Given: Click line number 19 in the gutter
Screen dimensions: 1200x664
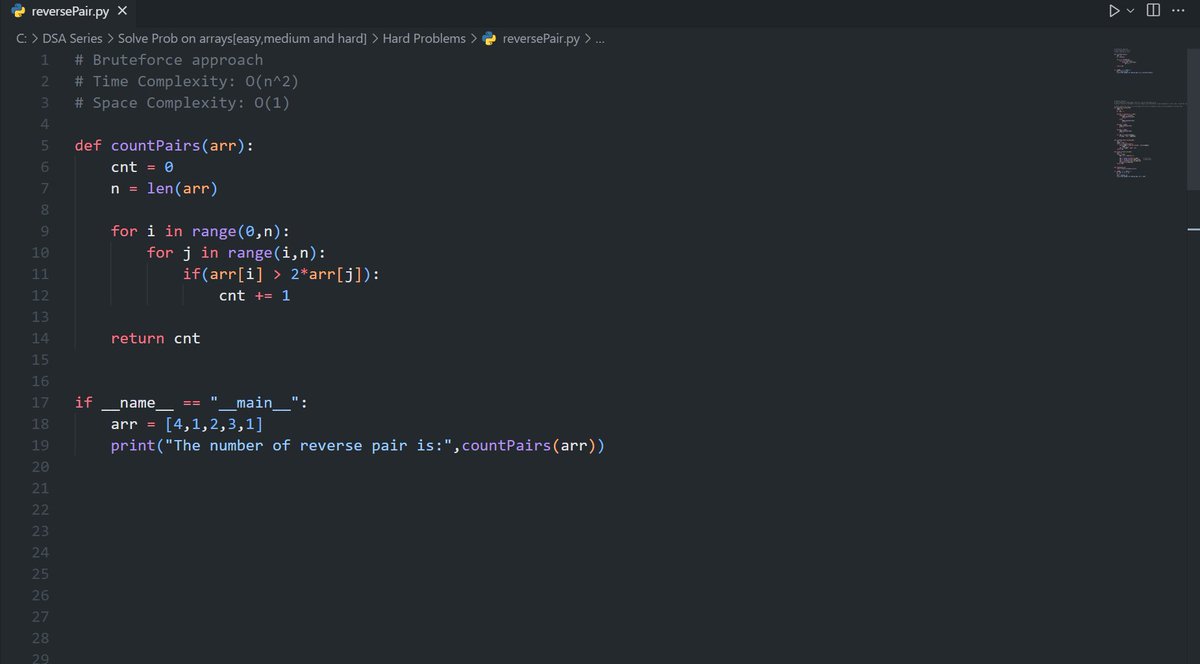Looking at the screenshot, I should point(40,445).
